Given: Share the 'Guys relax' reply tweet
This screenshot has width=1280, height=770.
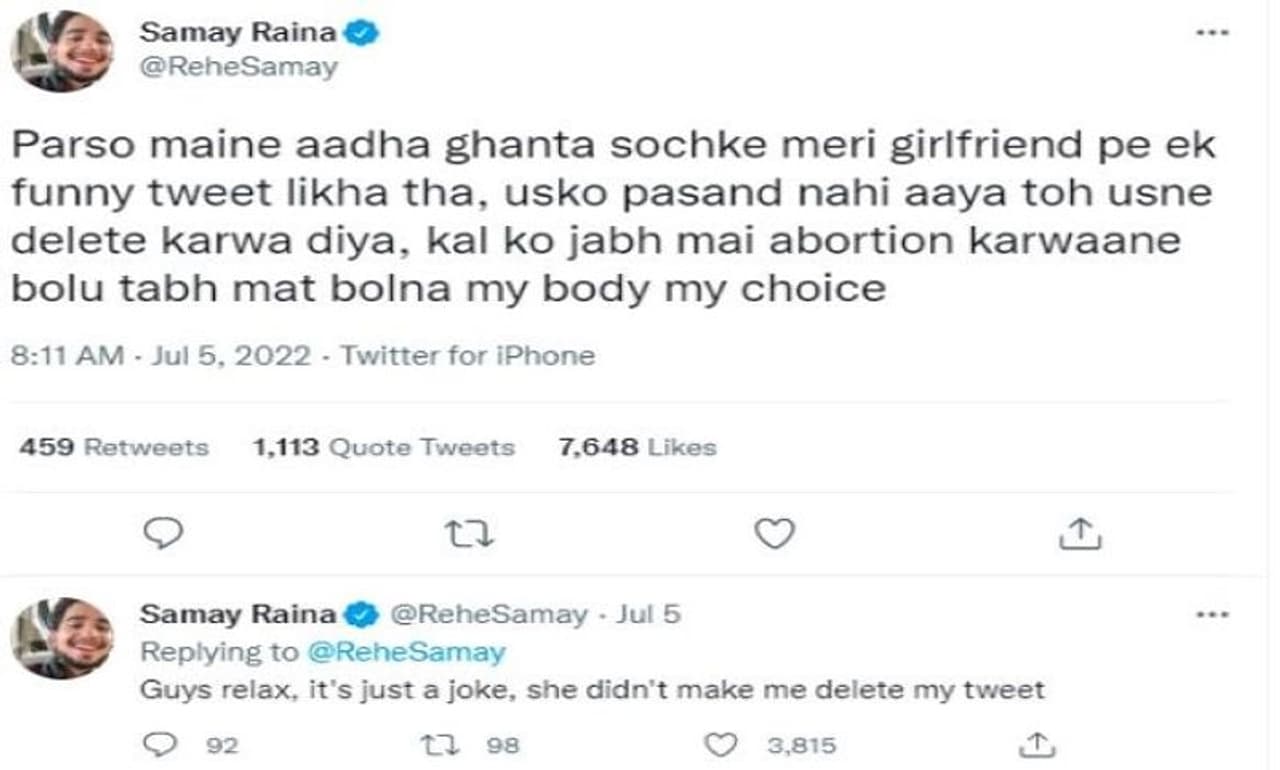Looking at the screenshot, I should point(1037,744).
